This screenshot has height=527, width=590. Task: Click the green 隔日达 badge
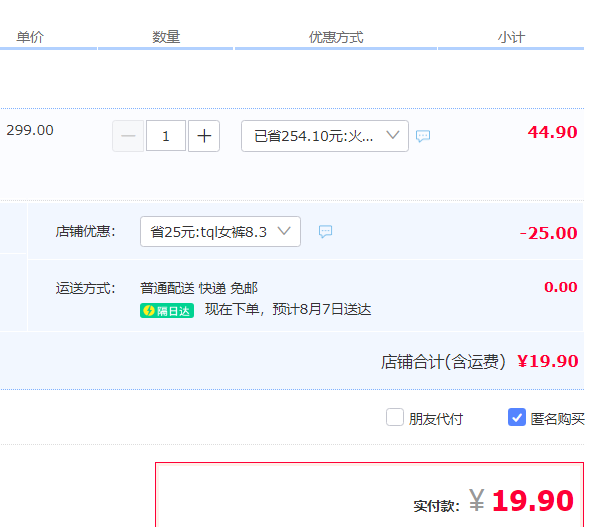pyautogui.click(x=167, y=311)
